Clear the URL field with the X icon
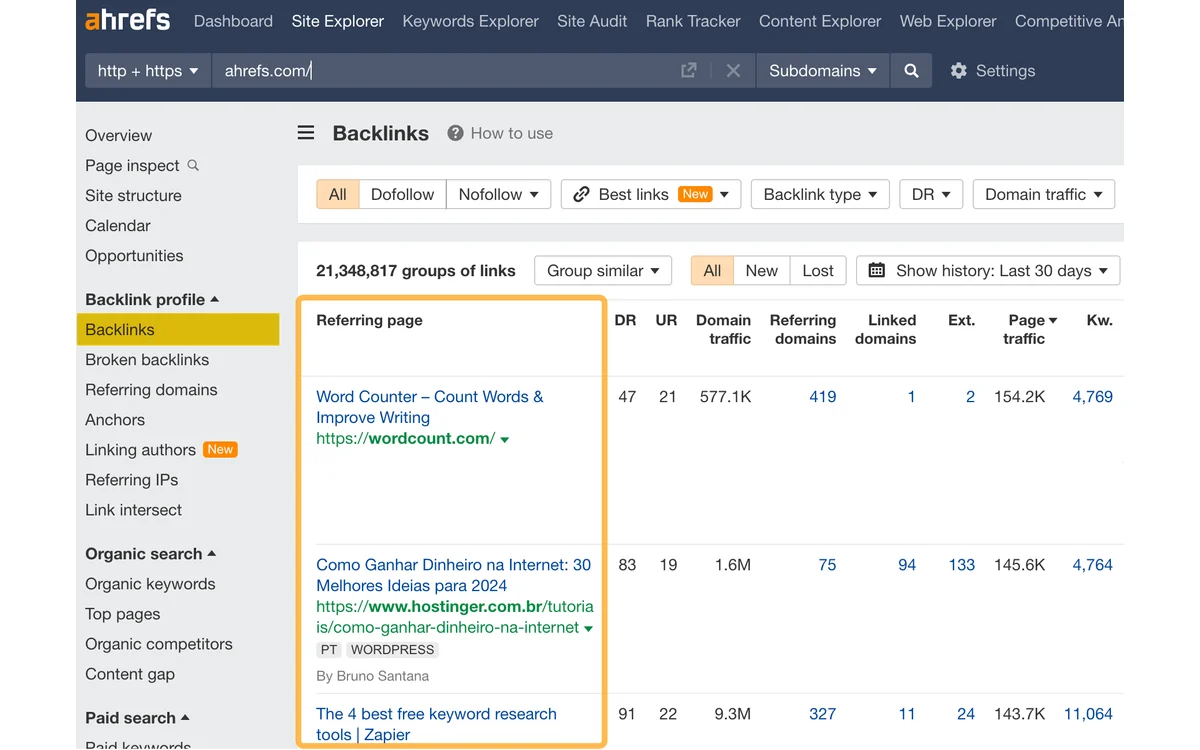 click(x=733, y=70)
